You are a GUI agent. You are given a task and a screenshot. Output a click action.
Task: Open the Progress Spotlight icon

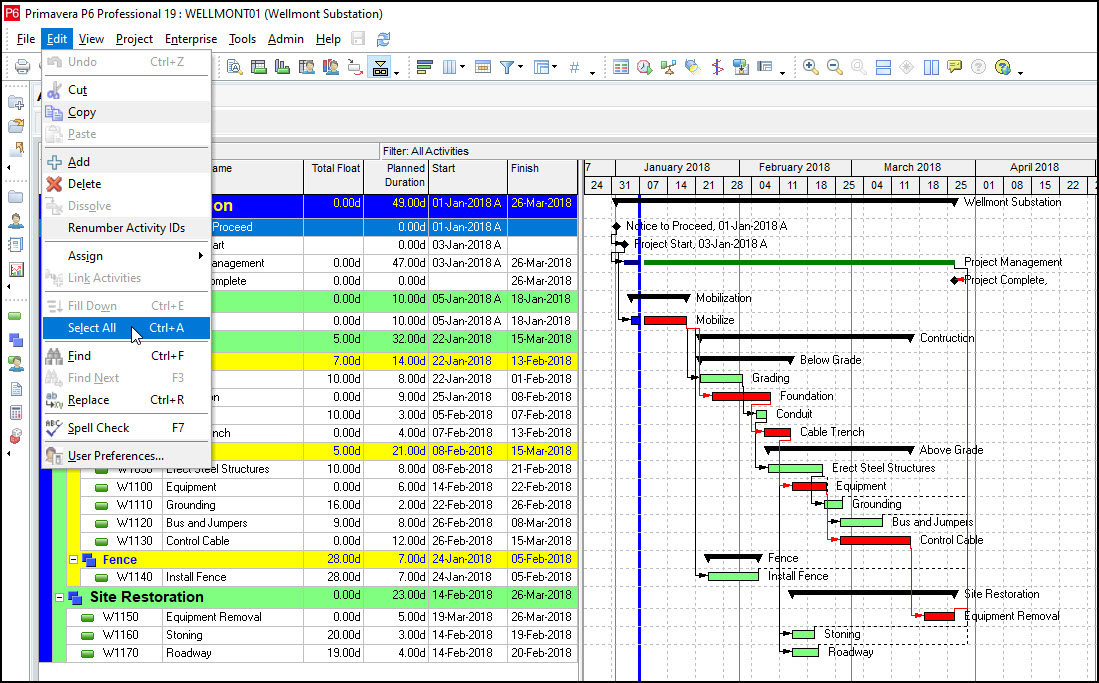(x=692, y=67)
